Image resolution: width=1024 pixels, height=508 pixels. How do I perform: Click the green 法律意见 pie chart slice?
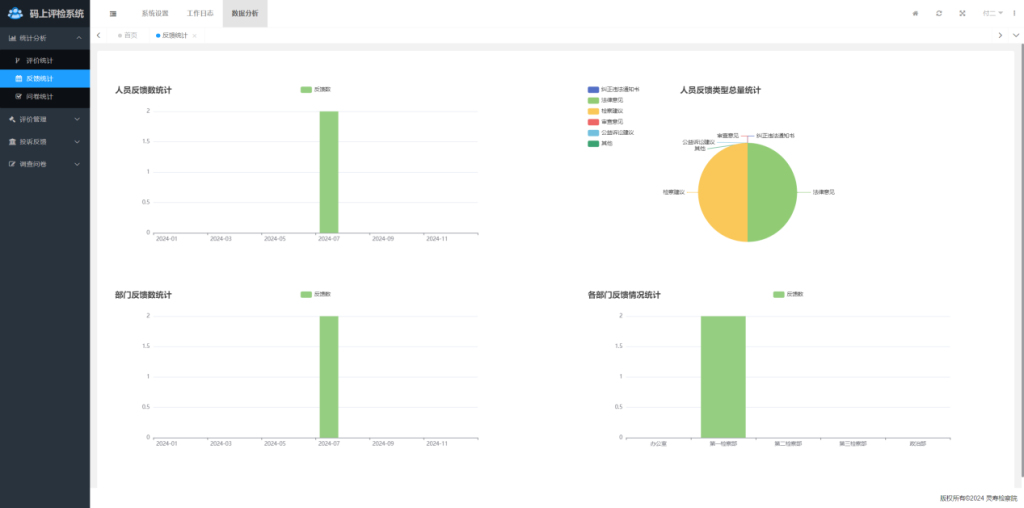775,192
